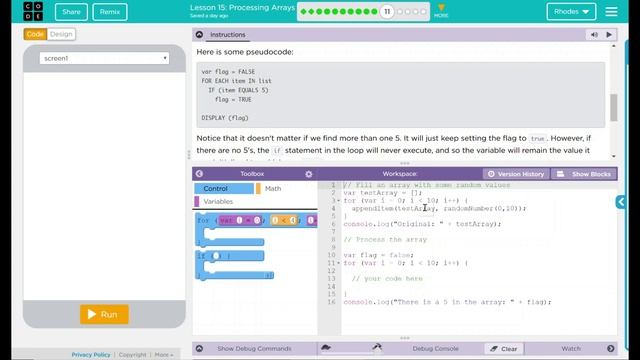This screenshot has height=360, width=640.
Task: Select current level bubble 11
Action: (x=387, y=11)
